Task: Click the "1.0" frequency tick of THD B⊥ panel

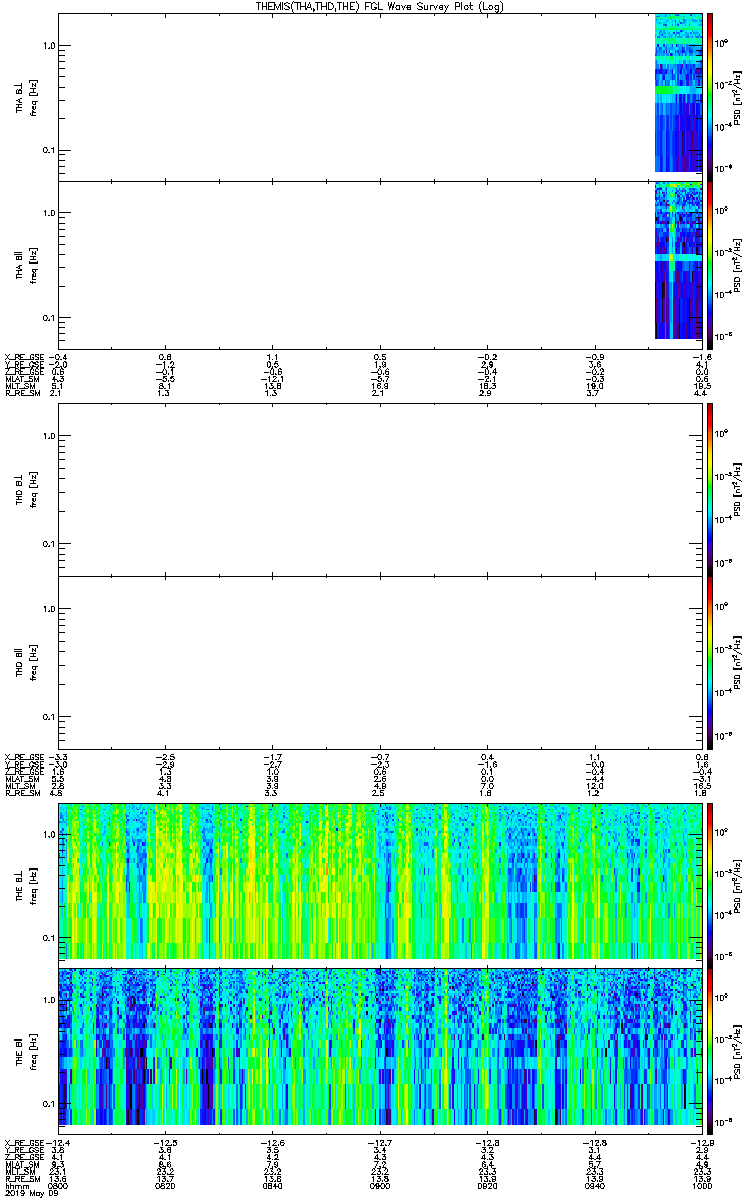Action: pos(47,436)
